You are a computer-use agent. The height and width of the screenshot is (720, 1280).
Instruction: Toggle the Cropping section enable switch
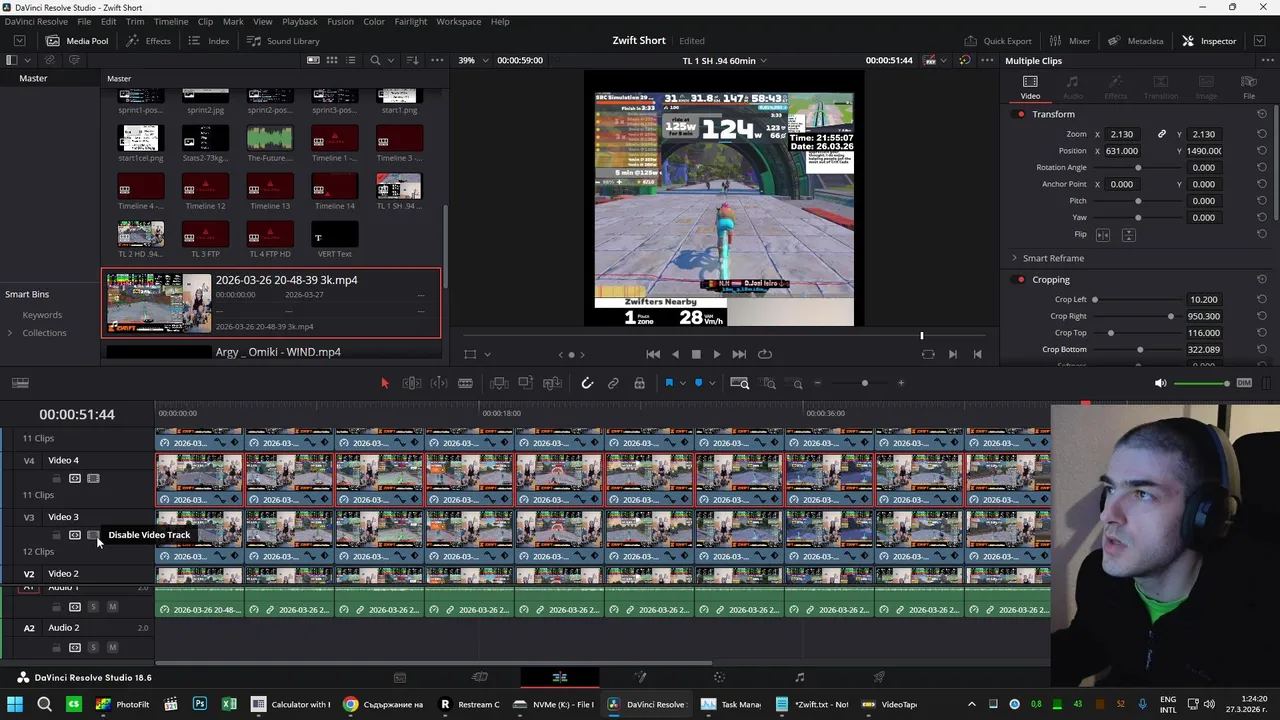coord(1020,280)
